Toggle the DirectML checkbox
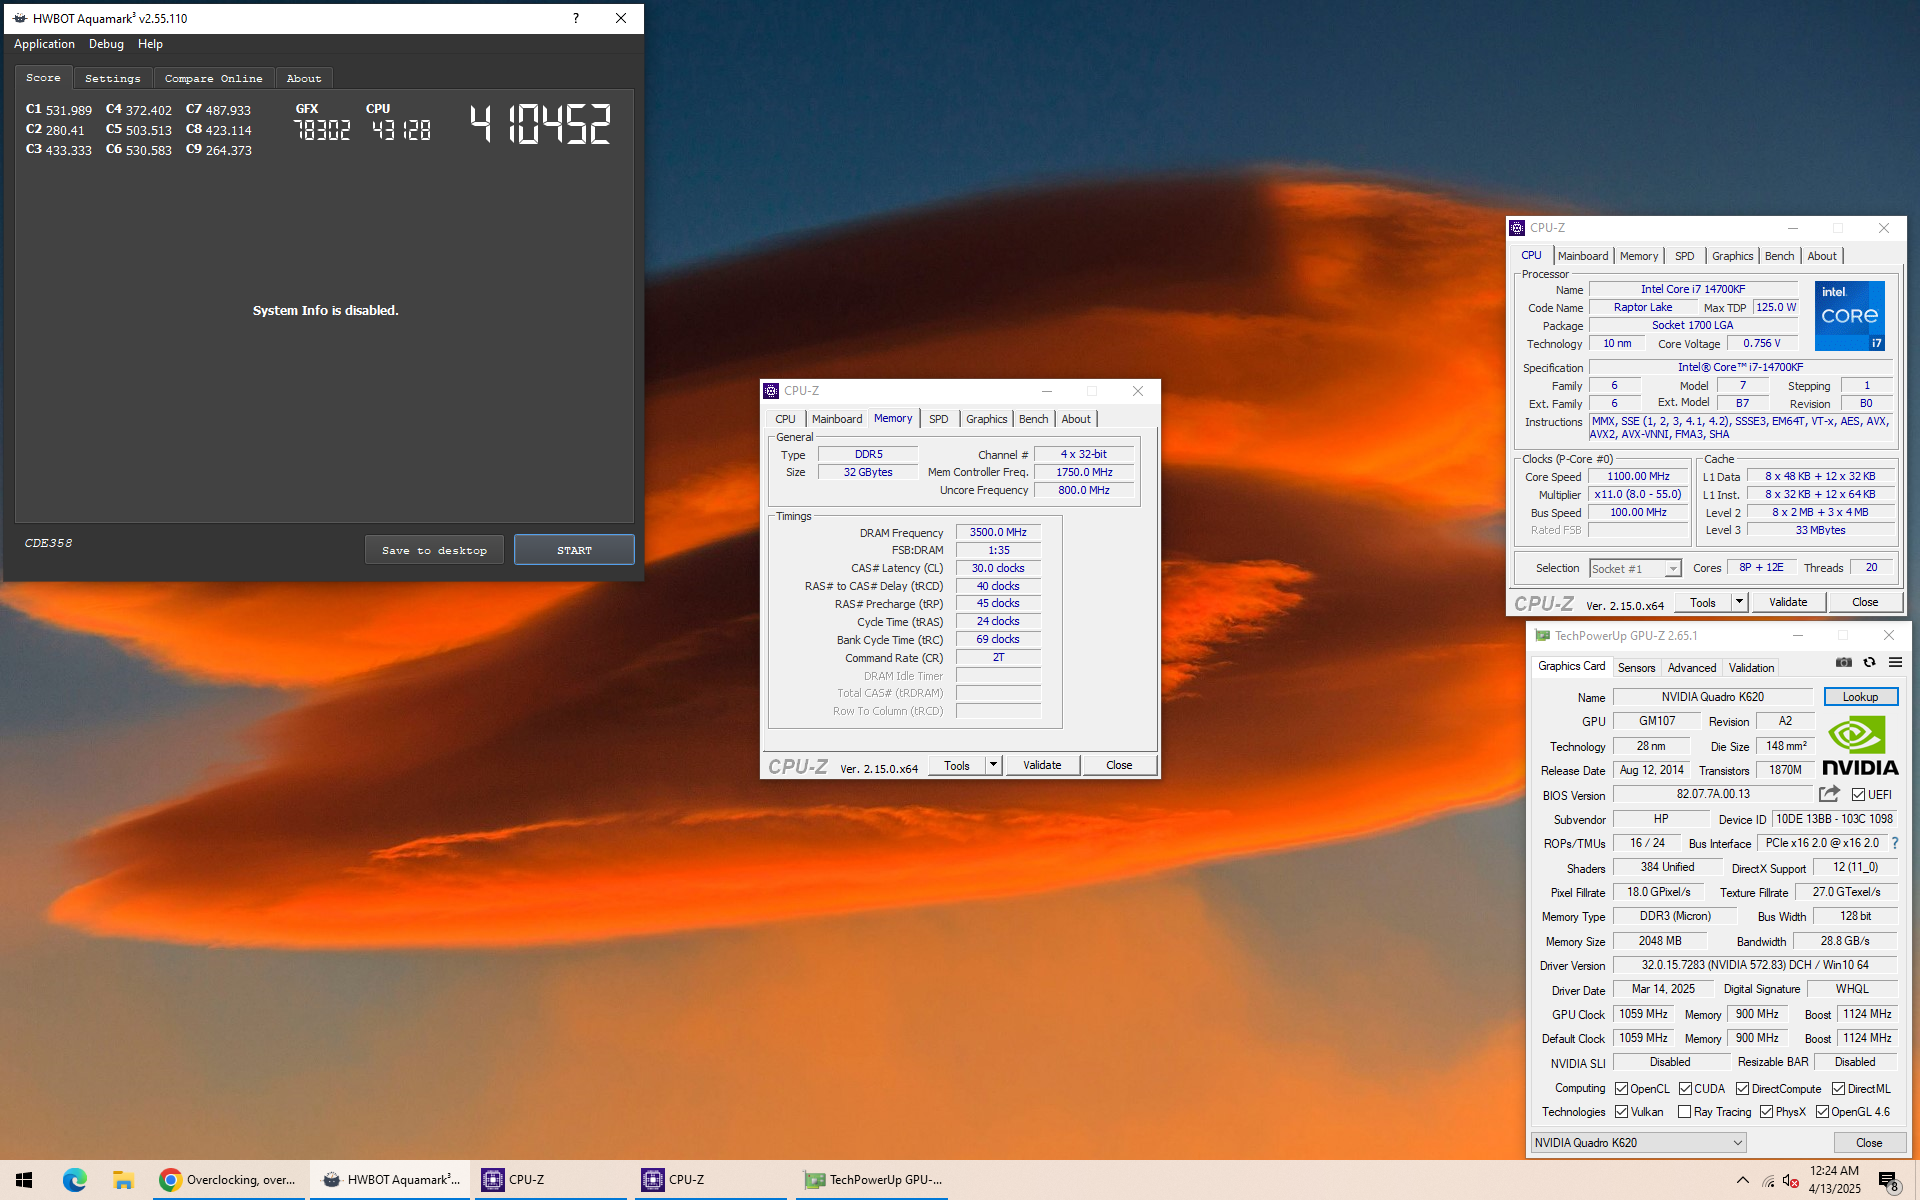The image size is (1920, 1200). click(x=1838, y=1089)
